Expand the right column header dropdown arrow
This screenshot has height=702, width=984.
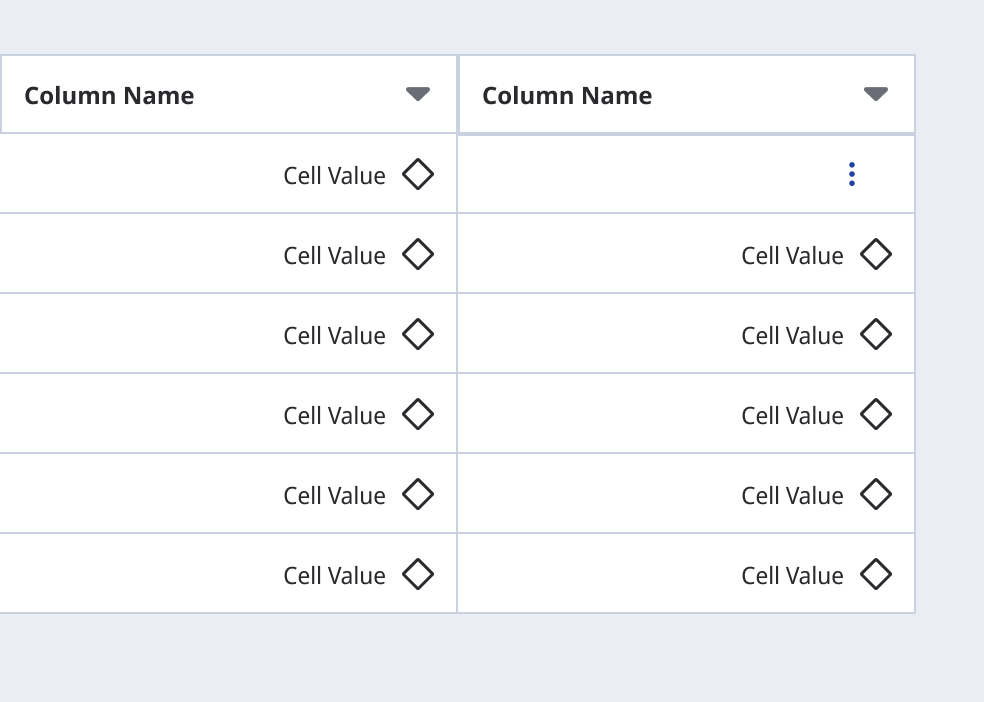[875, 94]
